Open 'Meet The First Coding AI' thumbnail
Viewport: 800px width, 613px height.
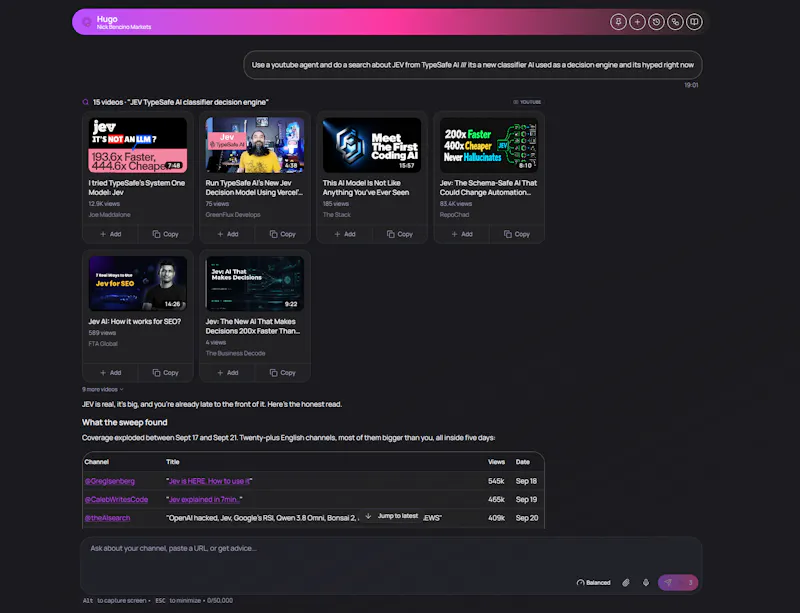click(x=372, y=145)
